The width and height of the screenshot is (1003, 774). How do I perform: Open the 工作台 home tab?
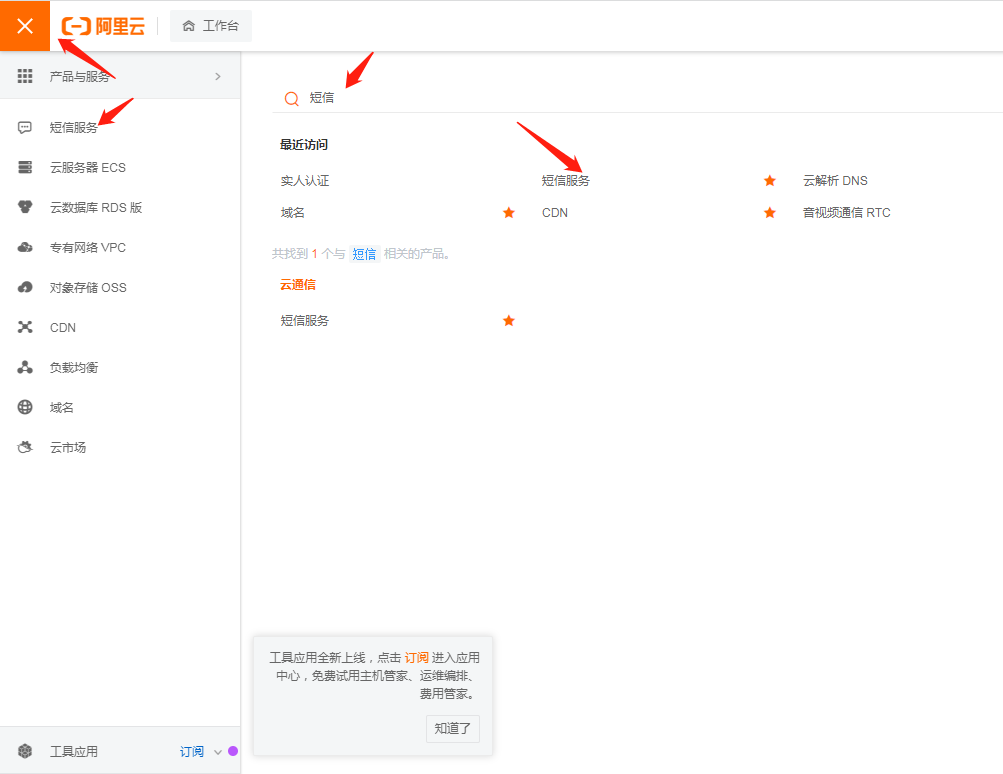tap(210, 26)
